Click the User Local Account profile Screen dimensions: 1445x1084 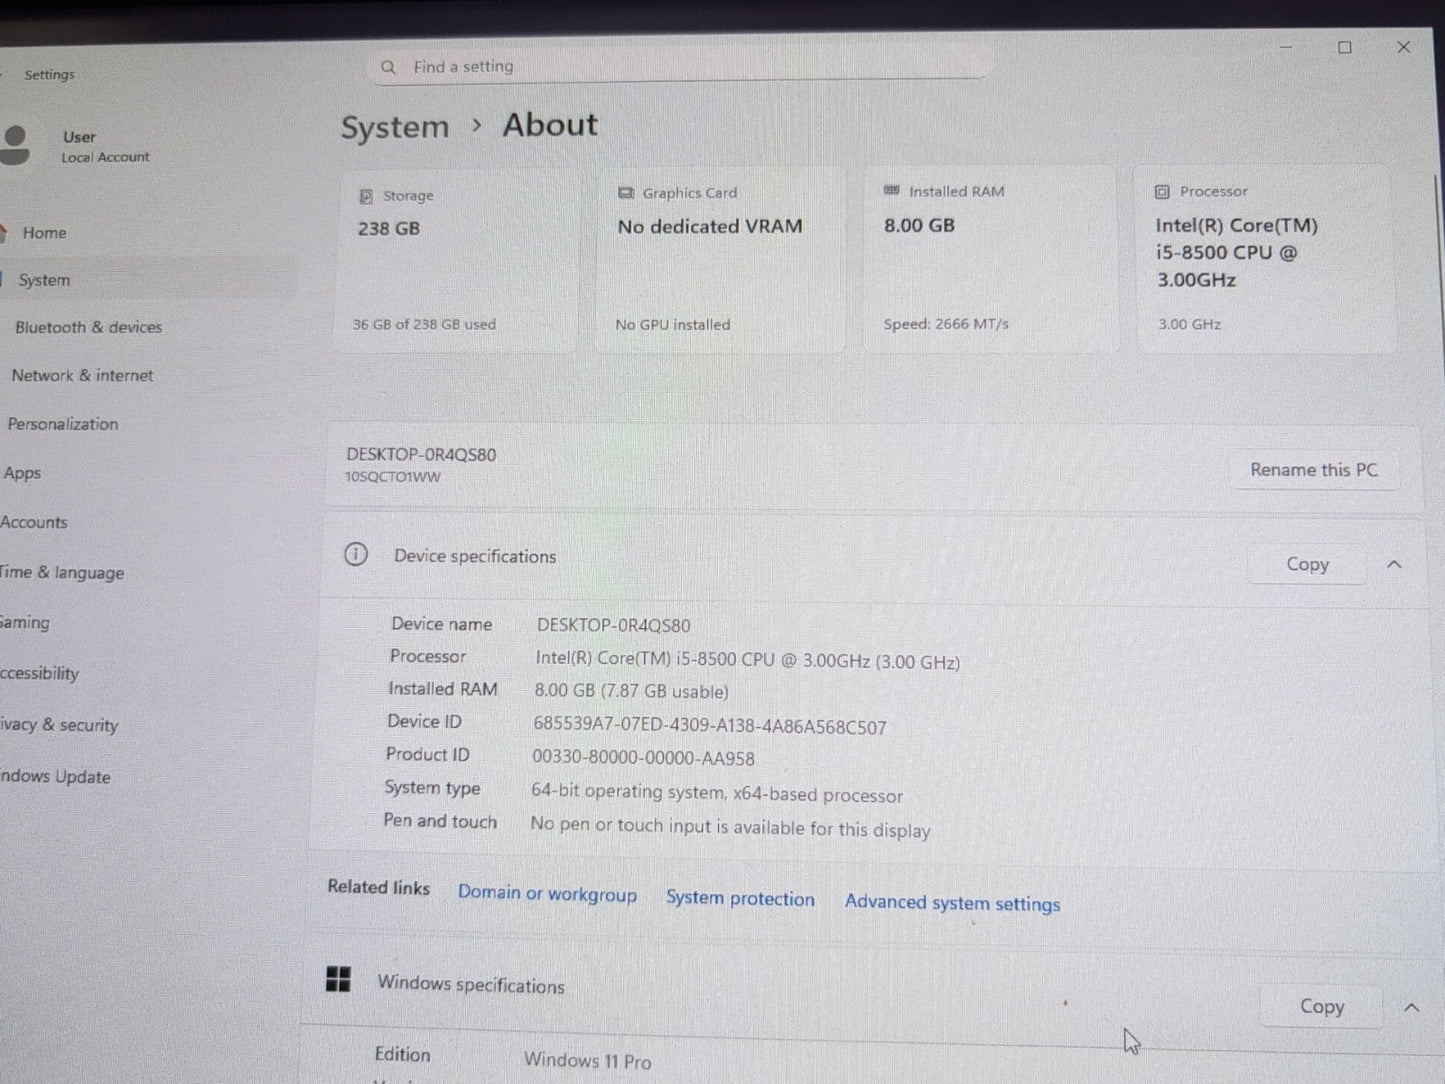click(80, 146)
